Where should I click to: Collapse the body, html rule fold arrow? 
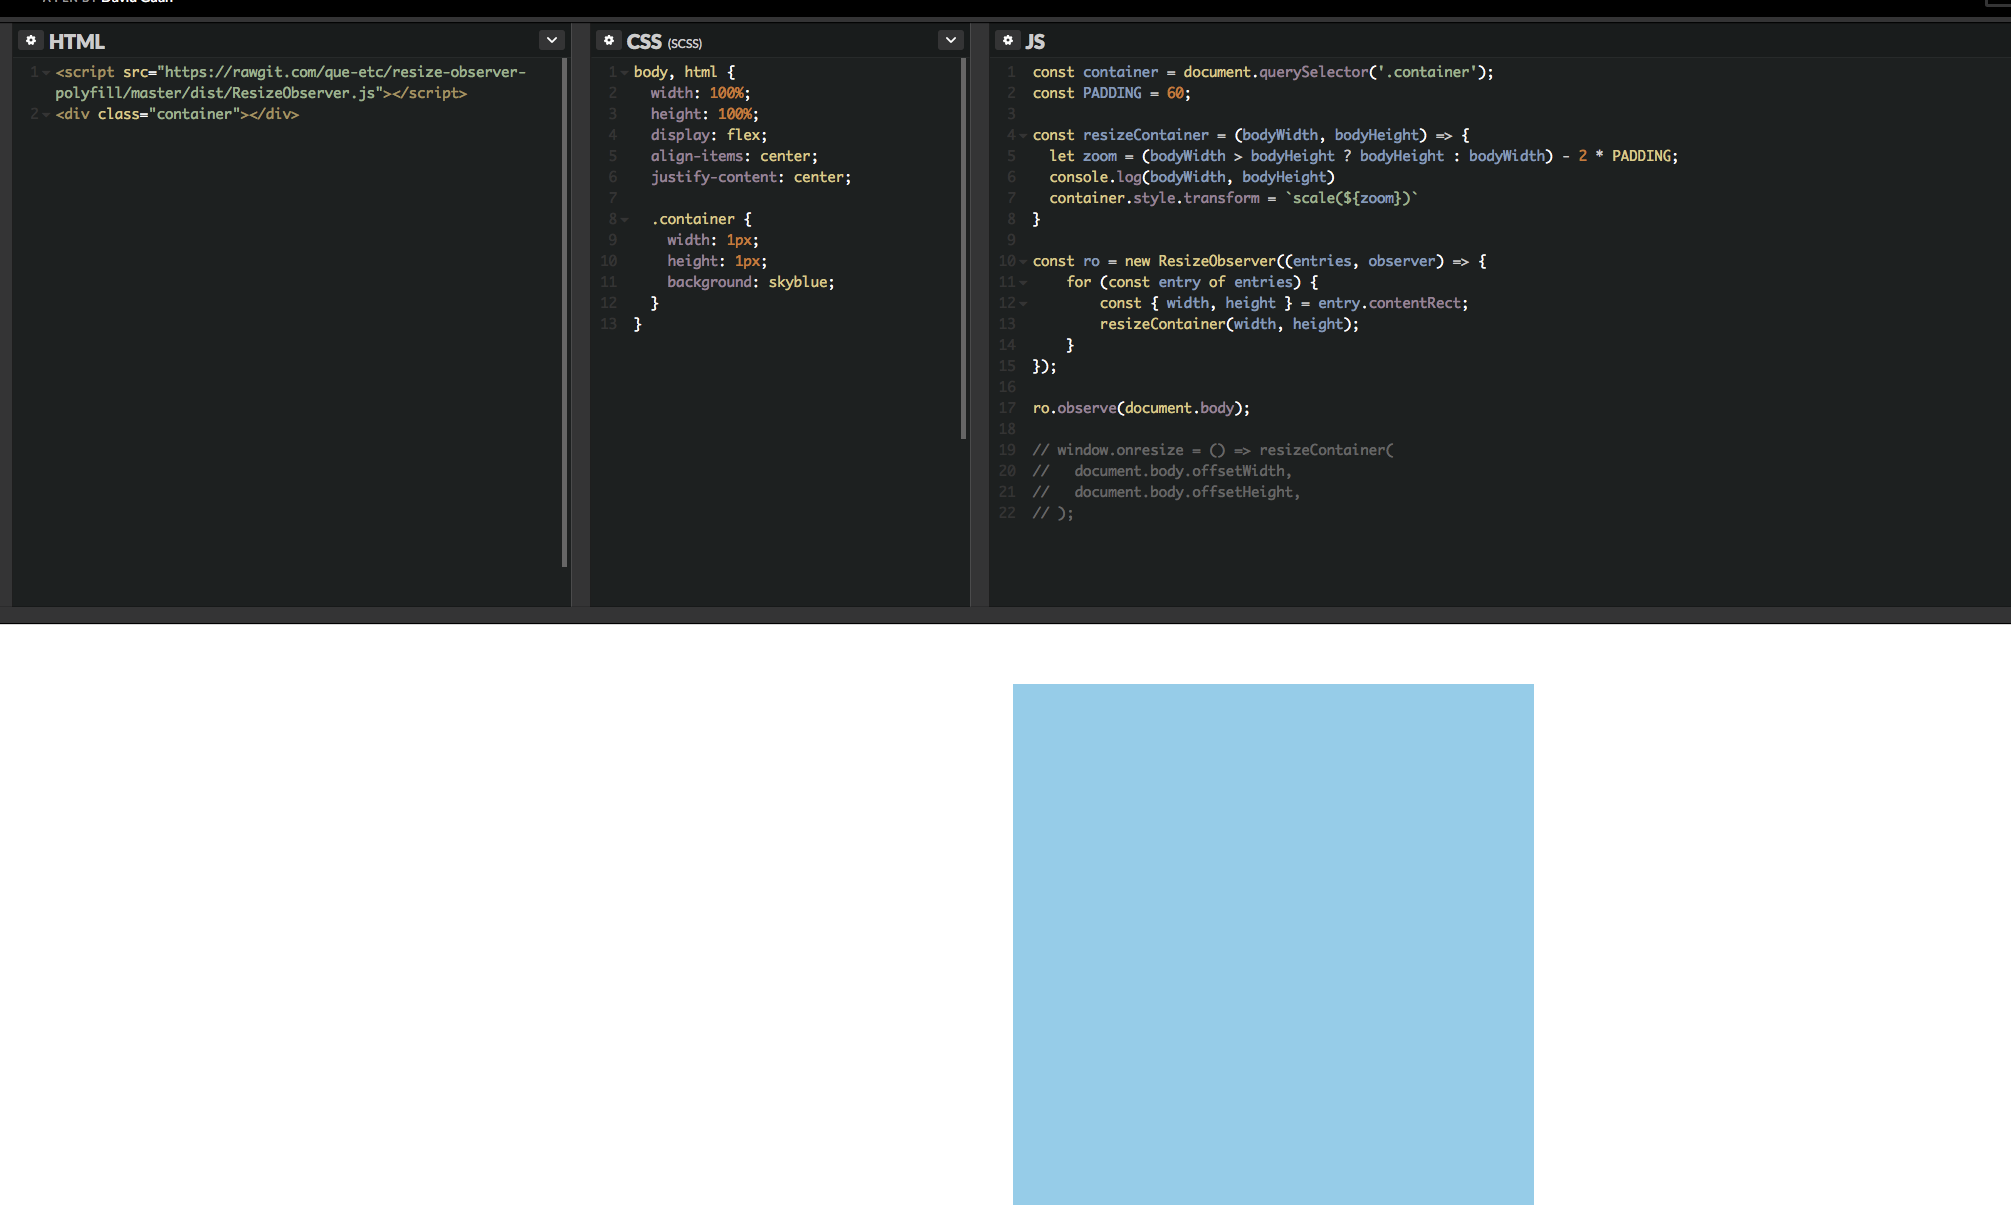pyautogui.click(x=625, y=73)
